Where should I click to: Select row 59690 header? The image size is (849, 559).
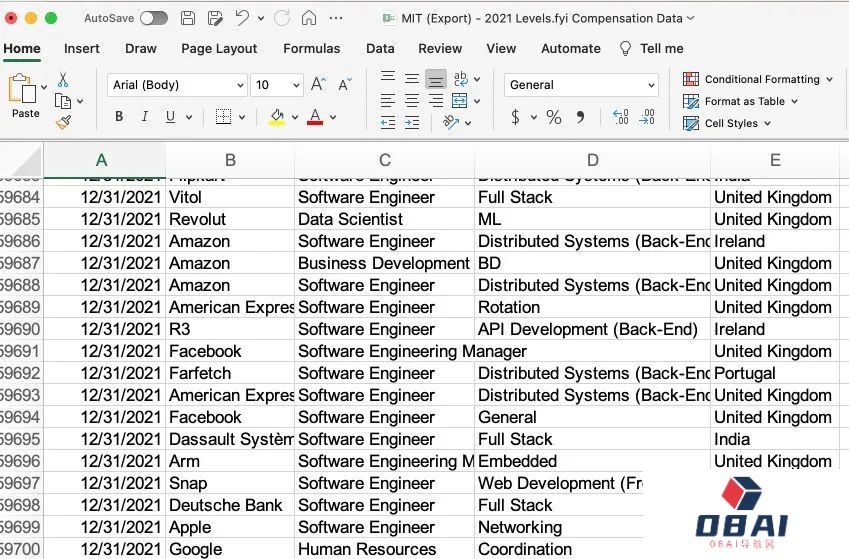pyautogui.click(x=21, y=329)
